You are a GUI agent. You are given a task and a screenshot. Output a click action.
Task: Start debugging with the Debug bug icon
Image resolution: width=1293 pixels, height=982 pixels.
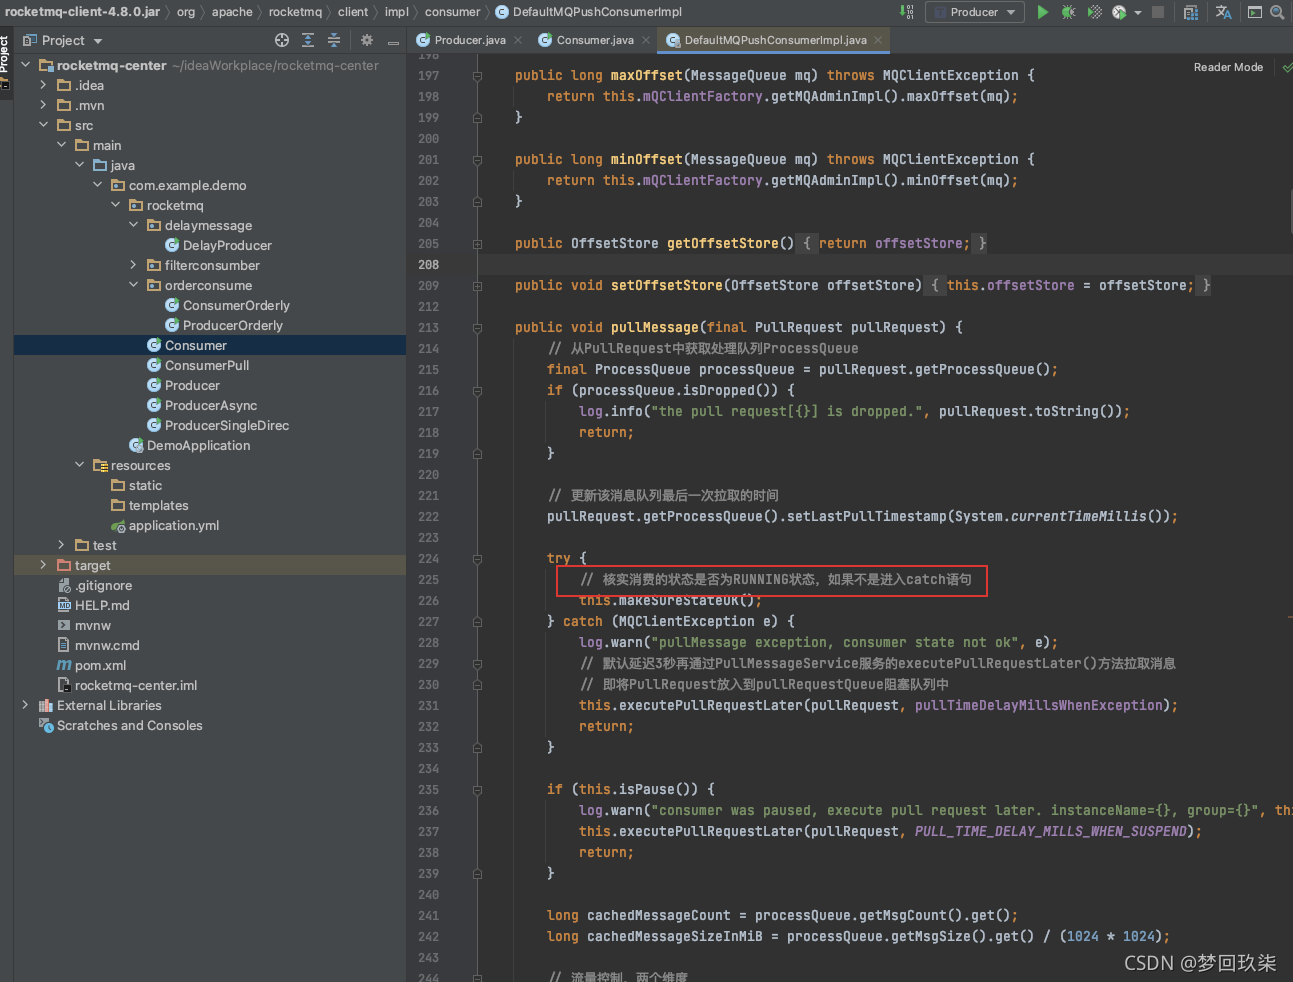(1067, 12)
